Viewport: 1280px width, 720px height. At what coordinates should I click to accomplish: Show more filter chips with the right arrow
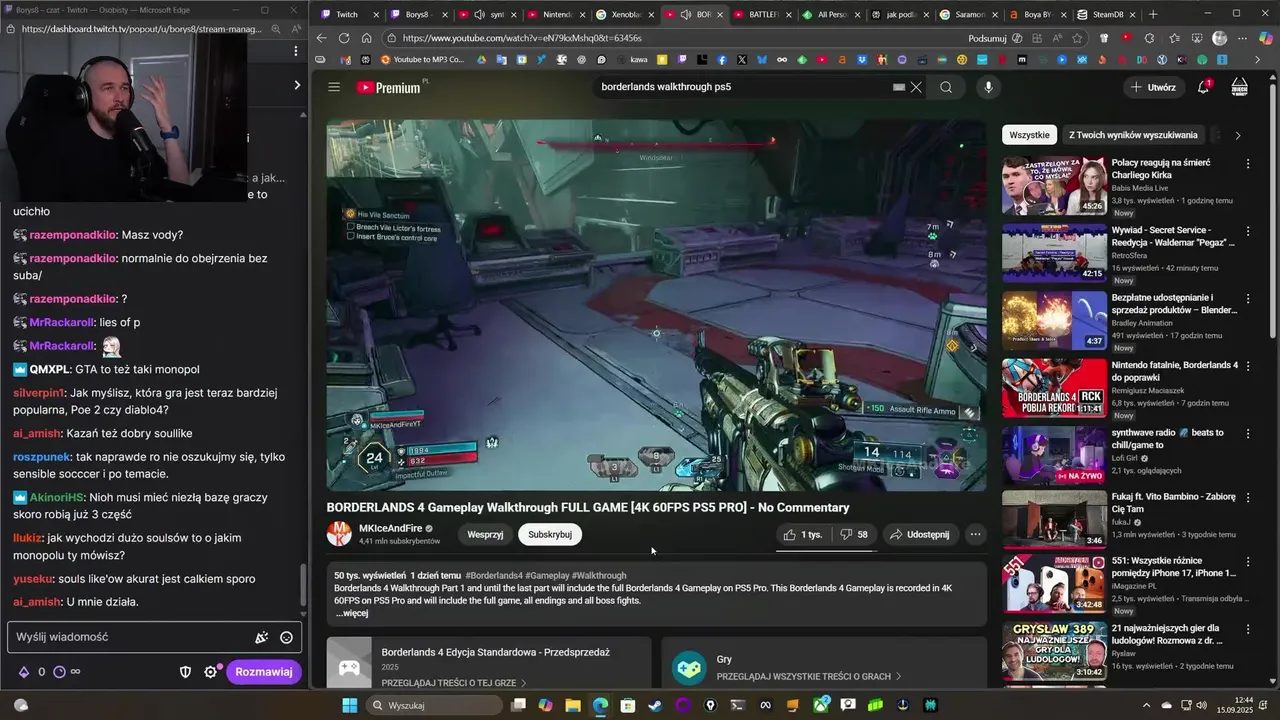tap(1238, 135)
